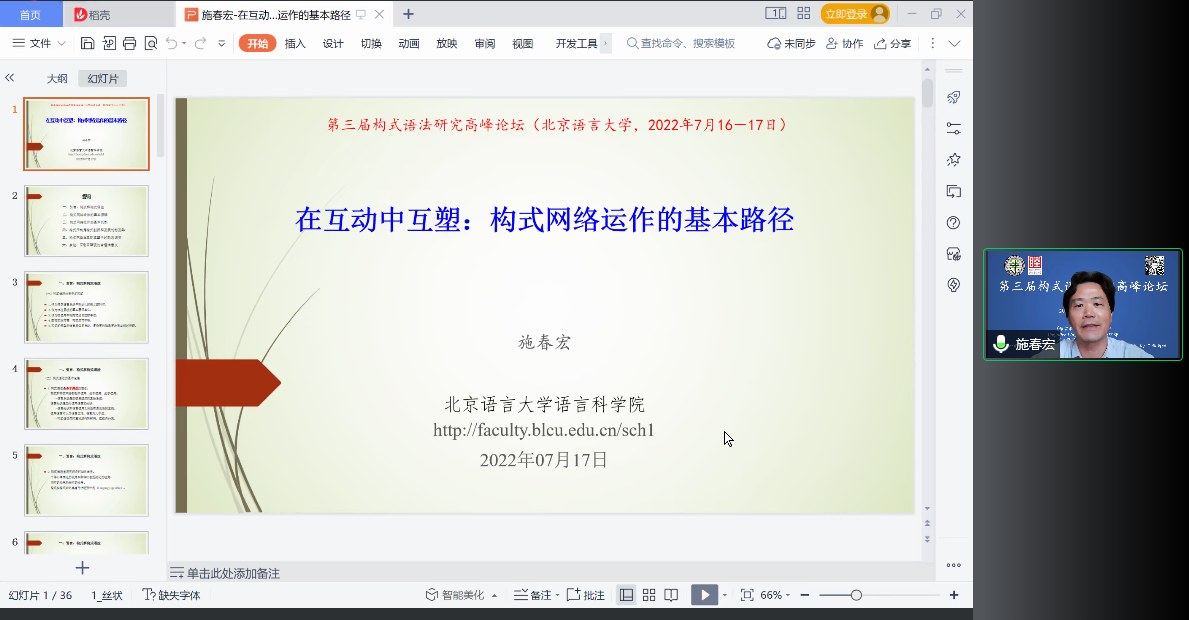The width and height of the screenshot is (1189, 620).
Task: Click the Undo arrow icon
Action: [172, 43]
